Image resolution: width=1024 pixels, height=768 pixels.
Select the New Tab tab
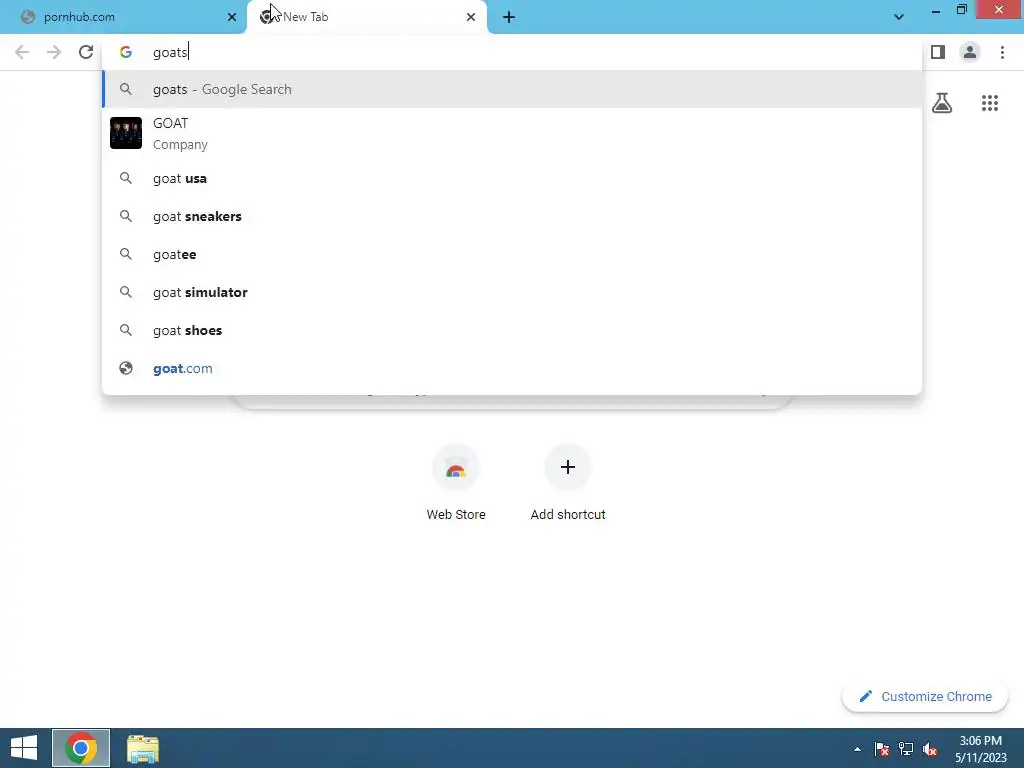366,17
